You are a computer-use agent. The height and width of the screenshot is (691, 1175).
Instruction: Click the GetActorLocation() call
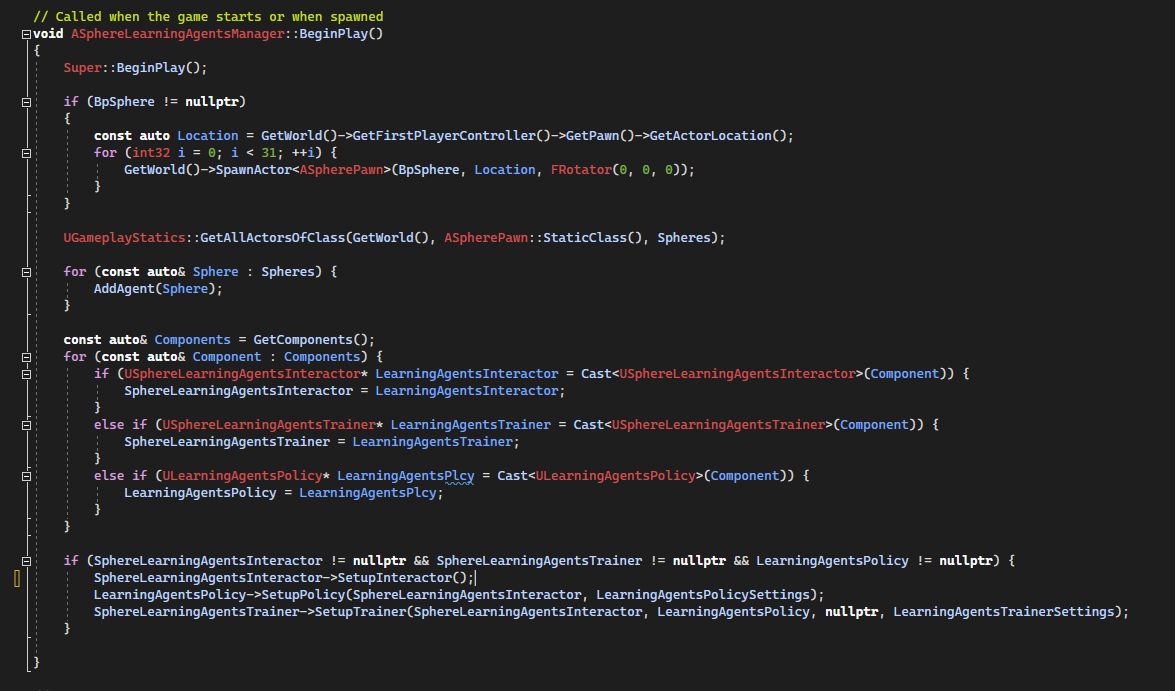718,136
